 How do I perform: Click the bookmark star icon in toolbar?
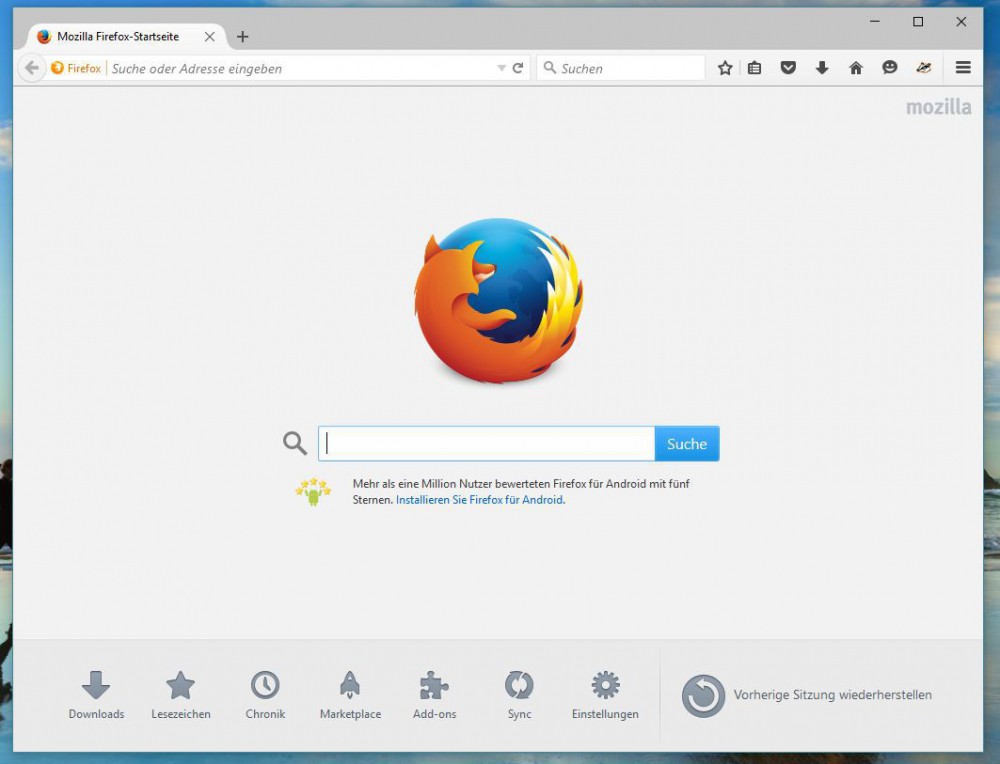pos(725,68)
